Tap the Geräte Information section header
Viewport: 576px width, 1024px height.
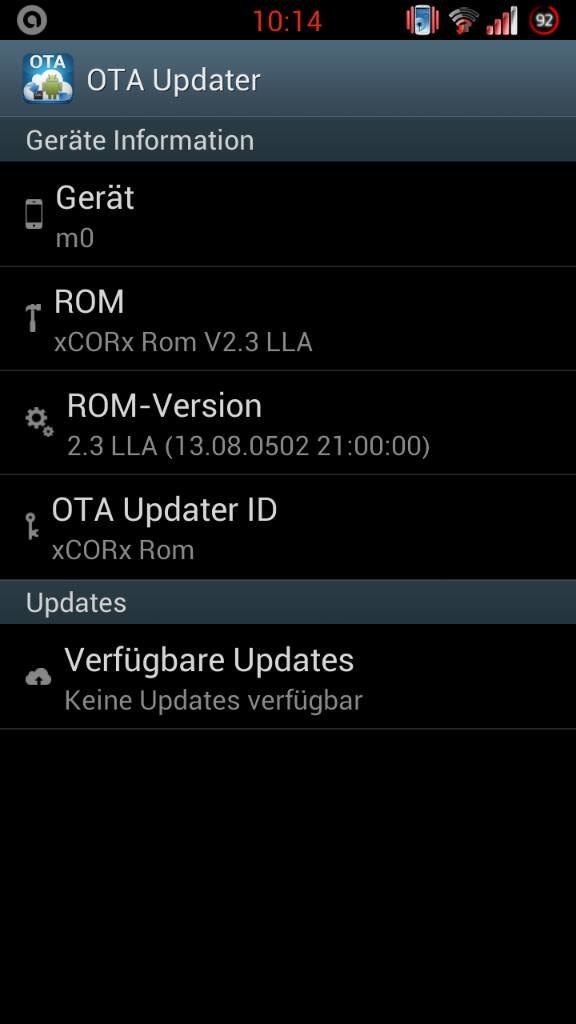[288, 140]
